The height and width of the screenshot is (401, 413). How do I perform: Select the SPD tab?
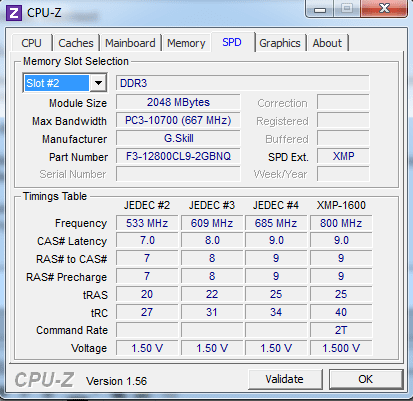[x=232, y=42]
